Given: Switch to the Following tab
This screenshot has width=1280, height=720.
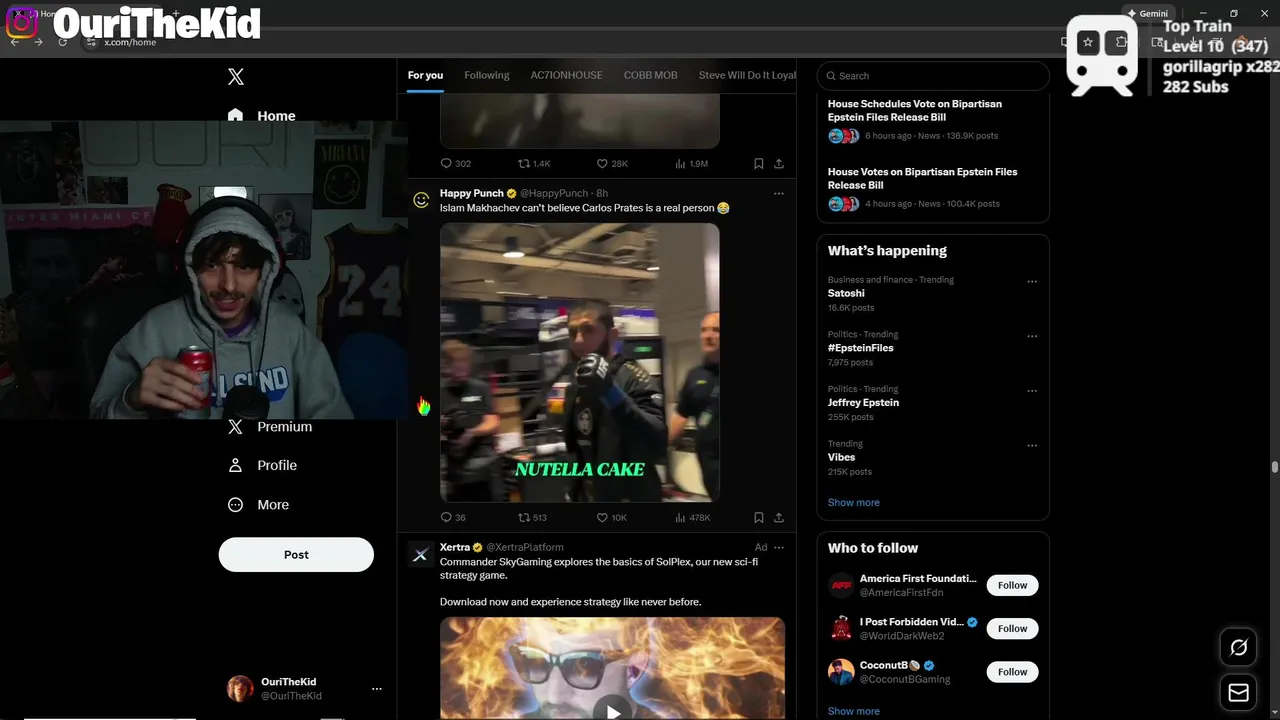Looking at the screenshot, I should click(x=487, y=75).
